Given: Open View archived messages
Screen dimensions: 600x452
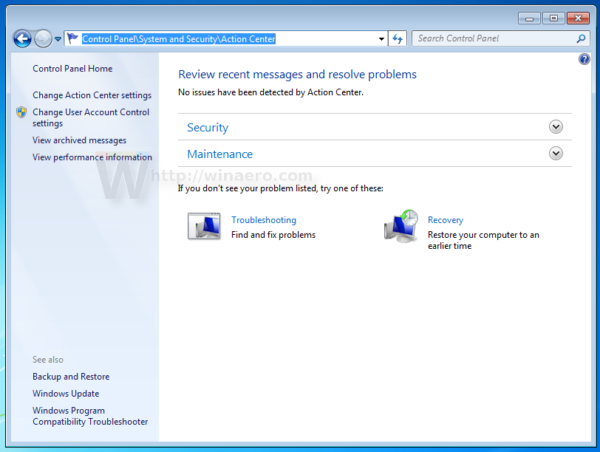Looking at the screenshot, I should pyautogui.click(x=79, y=140).
